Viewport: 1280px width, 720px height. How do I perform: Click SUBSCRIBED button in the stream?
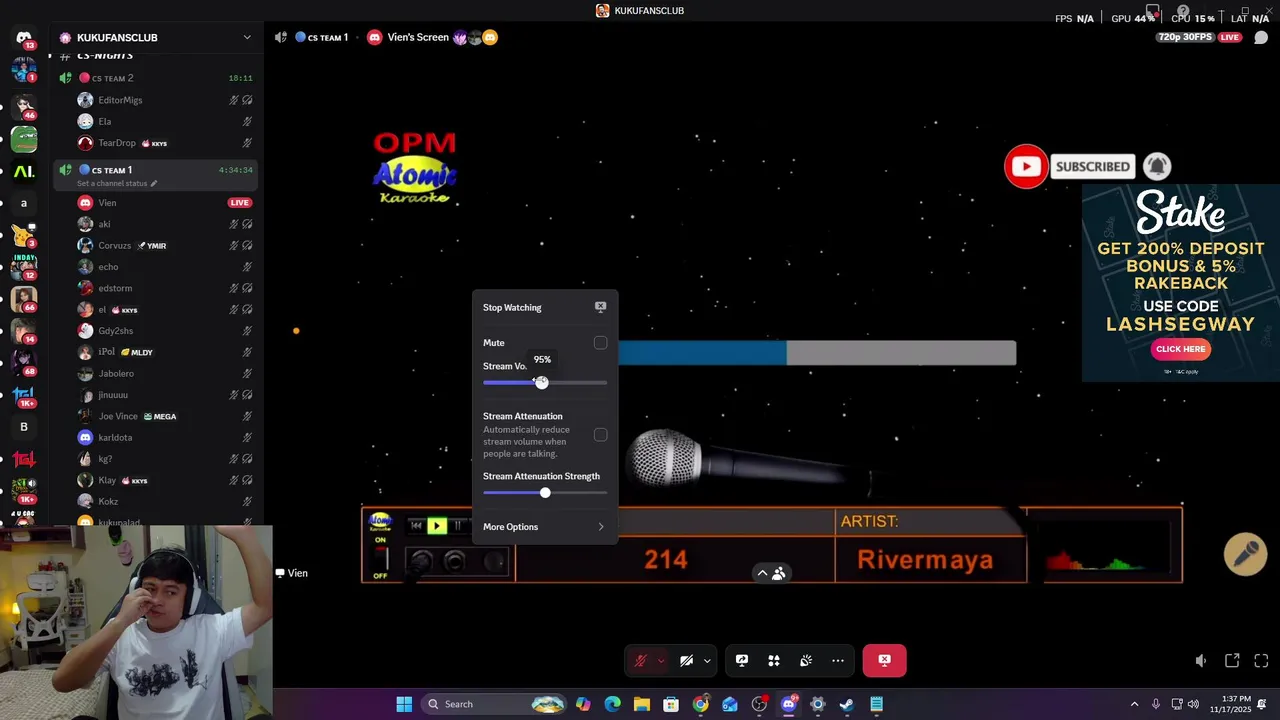[x=1092, y=167]
